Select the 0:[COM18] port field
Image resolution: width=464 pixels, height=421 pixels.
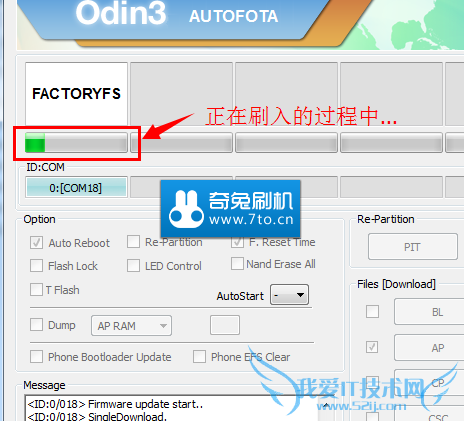pos(76,187)
